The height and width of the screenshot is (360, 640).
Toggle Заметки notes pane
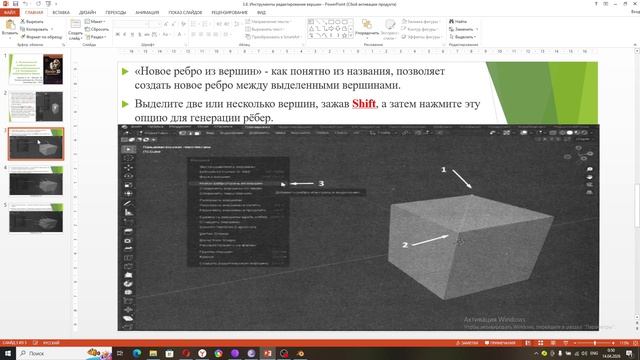(x=467, y=343)
